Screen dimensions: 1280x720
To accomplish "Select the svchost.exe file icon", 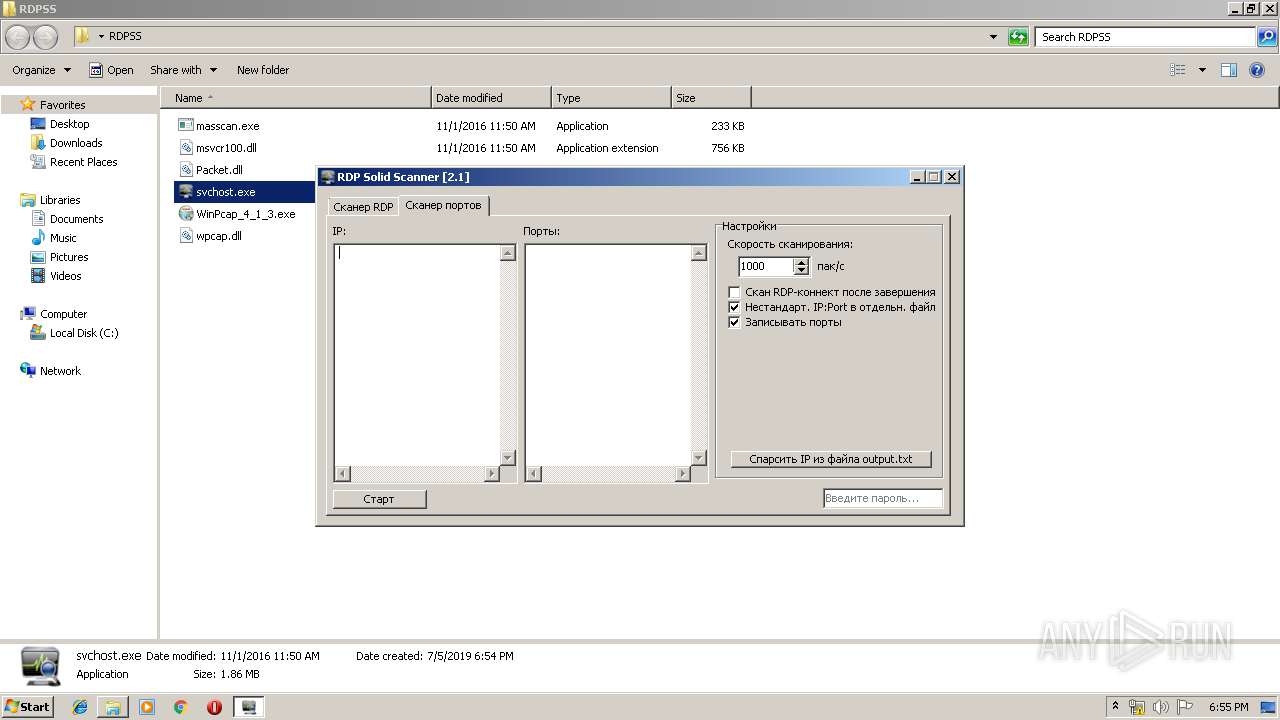I will (x=185, y=192).
